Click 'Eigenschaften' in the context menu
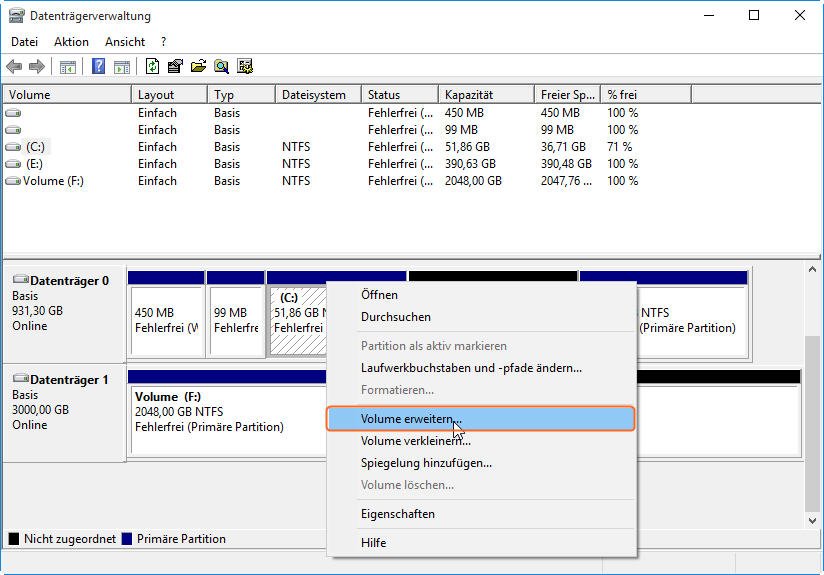824x575 pixels. pyautogui.click(x=397, y=514)
